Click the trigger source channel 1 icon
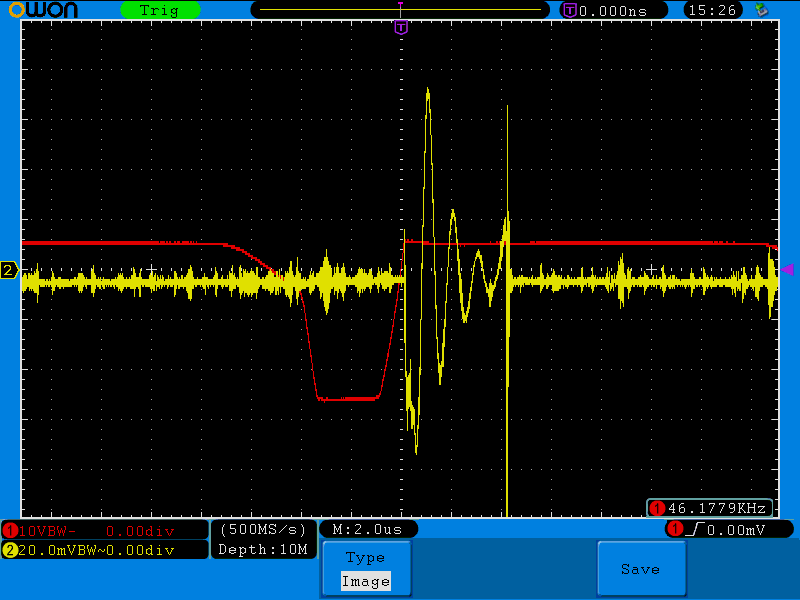This screenshot has height=600, width=800. (x=675, y=529)
